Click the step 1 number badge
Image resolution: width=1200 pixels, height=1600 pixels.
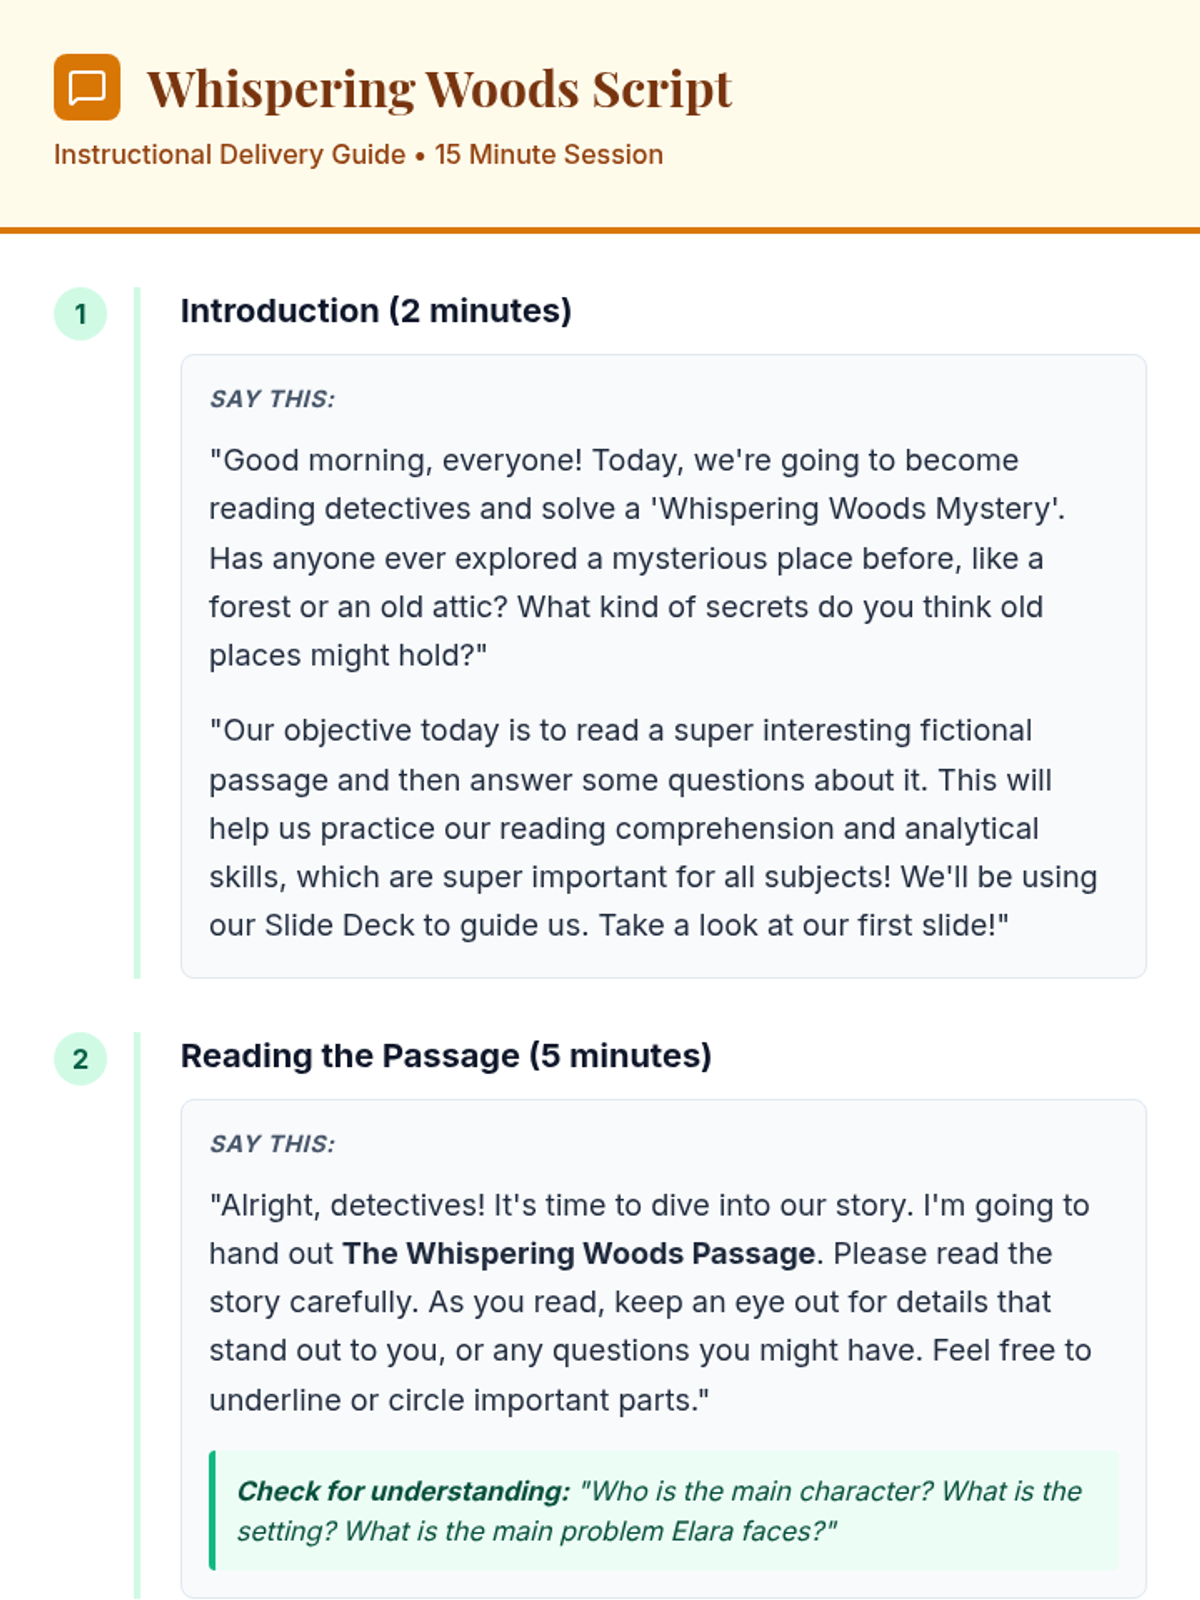[80, 314]
